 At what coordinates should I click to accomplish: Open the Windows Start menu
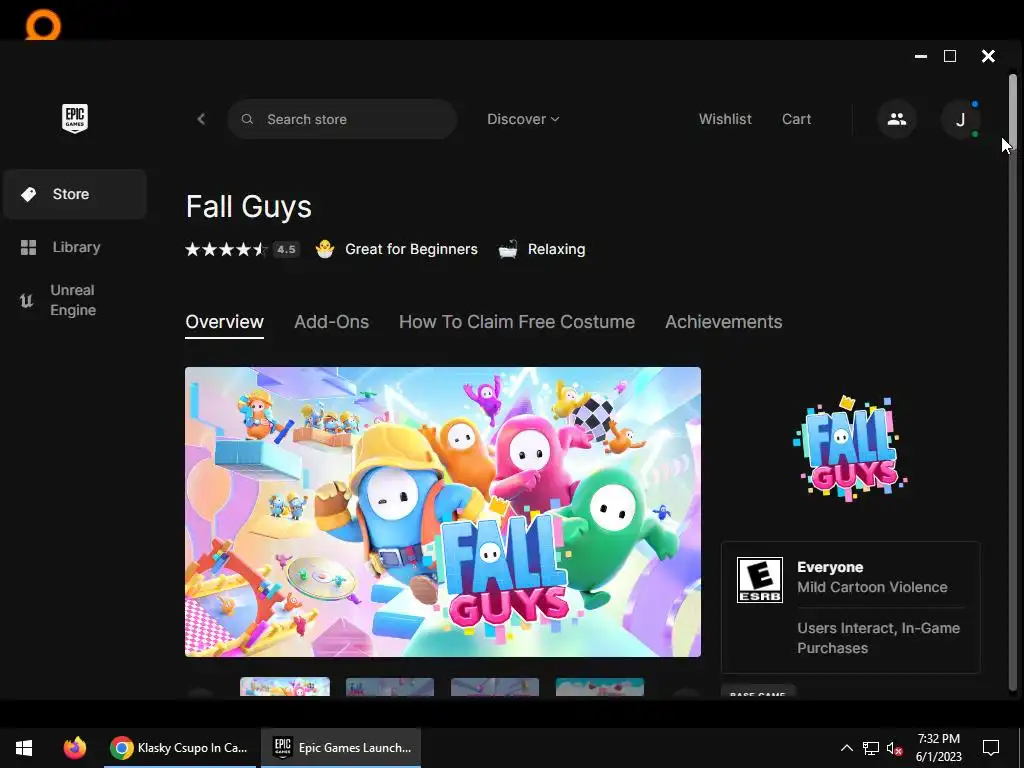[x=24, y=748]
